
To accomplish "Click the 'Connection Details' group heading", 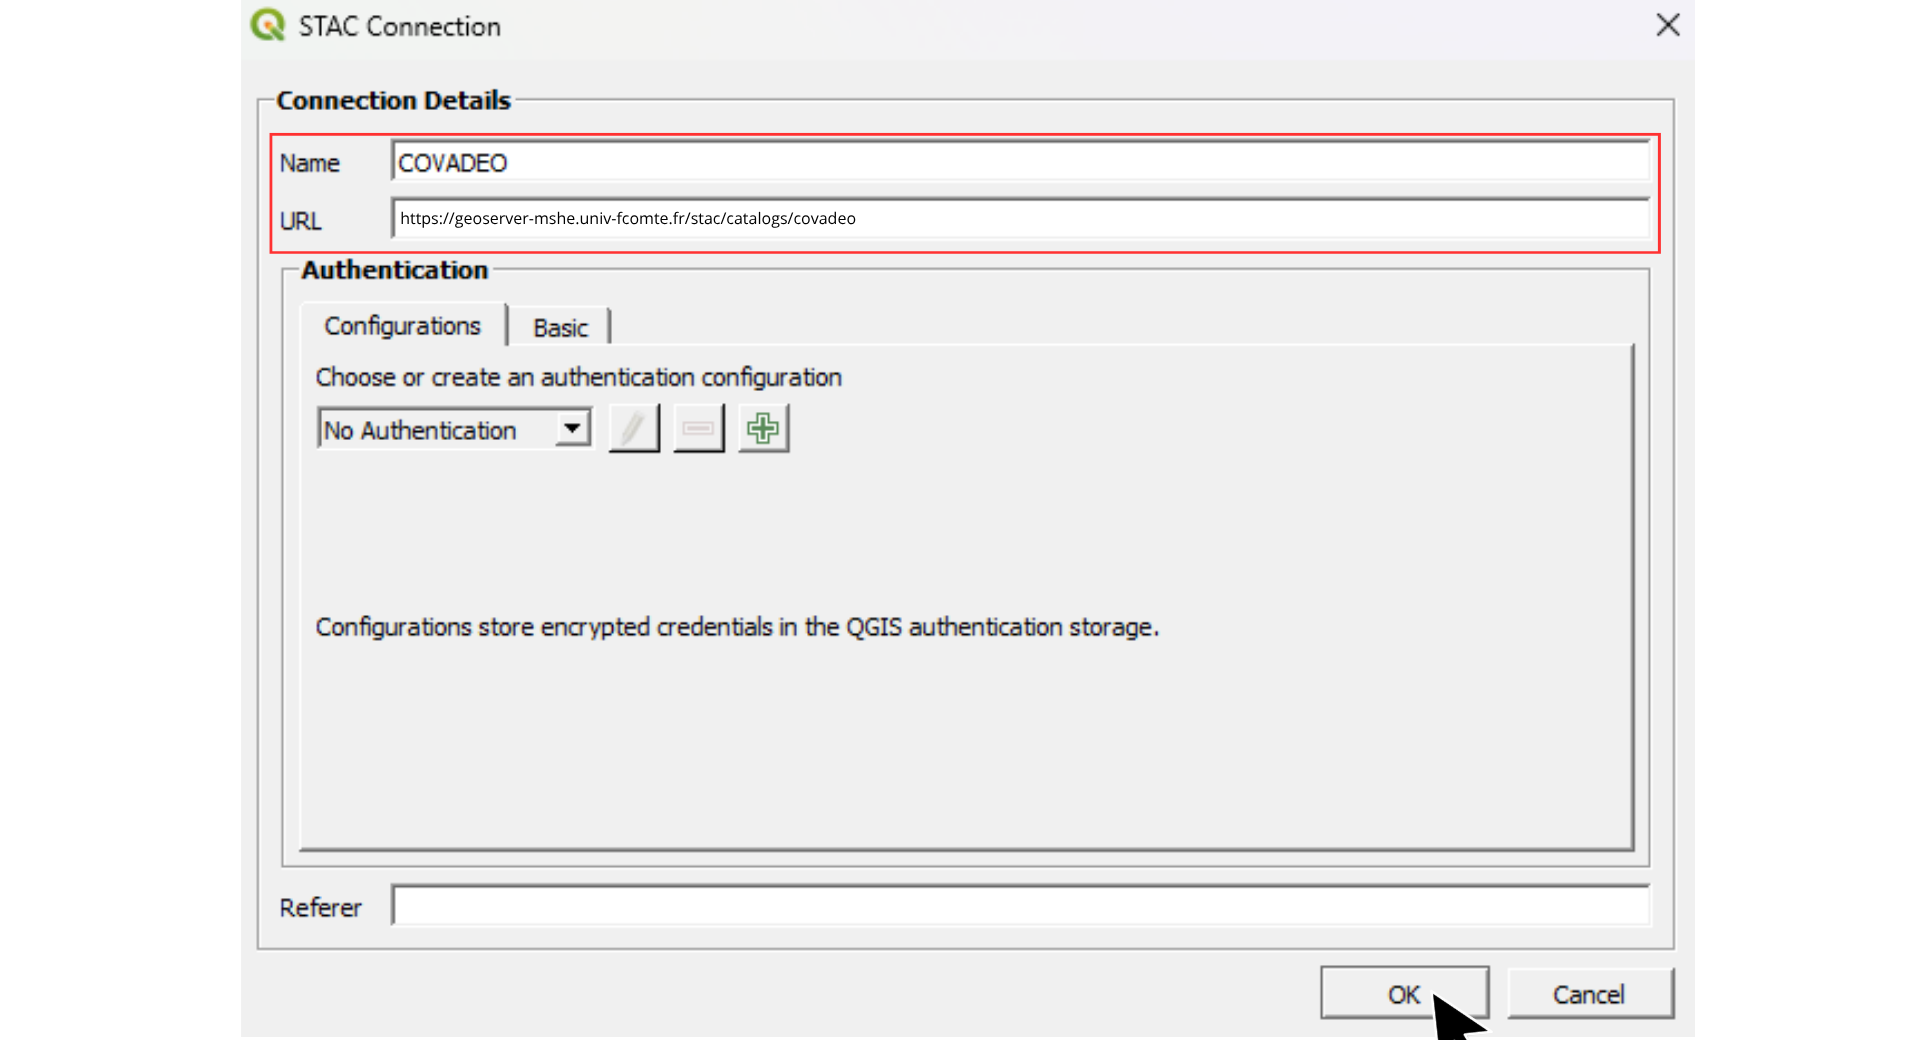I will click(393, 101).
